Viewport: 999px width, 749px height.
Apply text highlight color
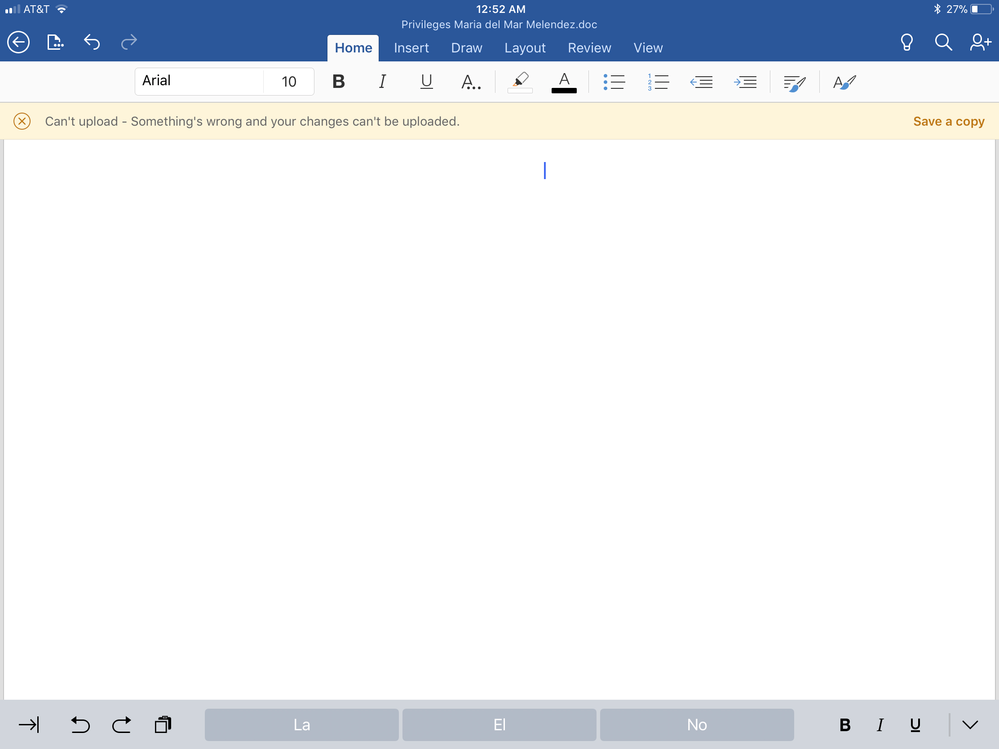click(520, 82)
